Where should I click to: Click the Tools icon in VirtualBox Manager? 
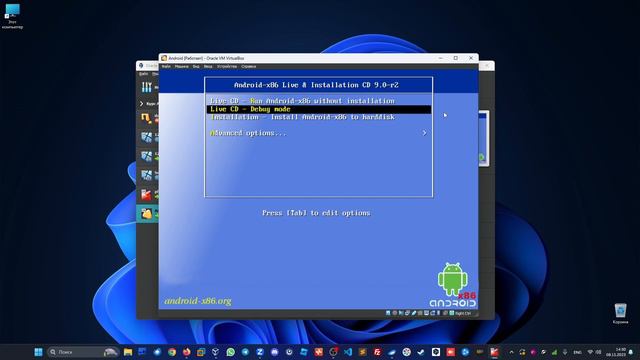[x=147, y=87]
